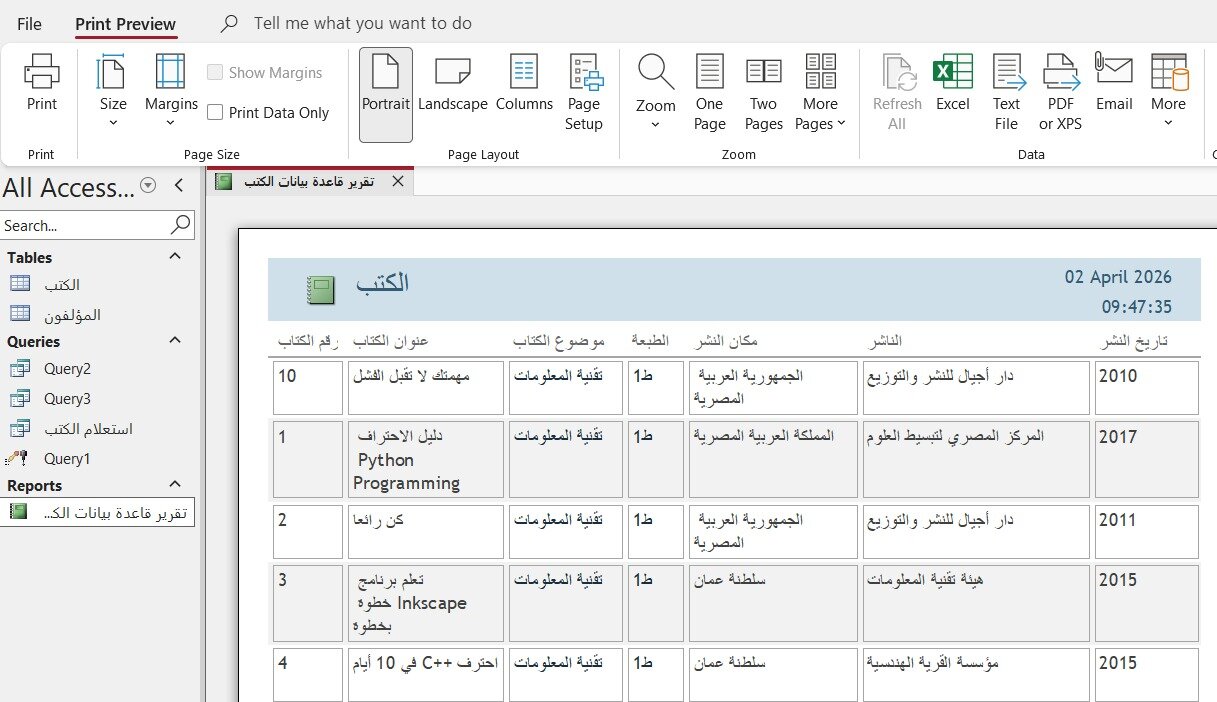
Task: Enable the Print Data Only checkbox
Action: [x=215, y=113]
